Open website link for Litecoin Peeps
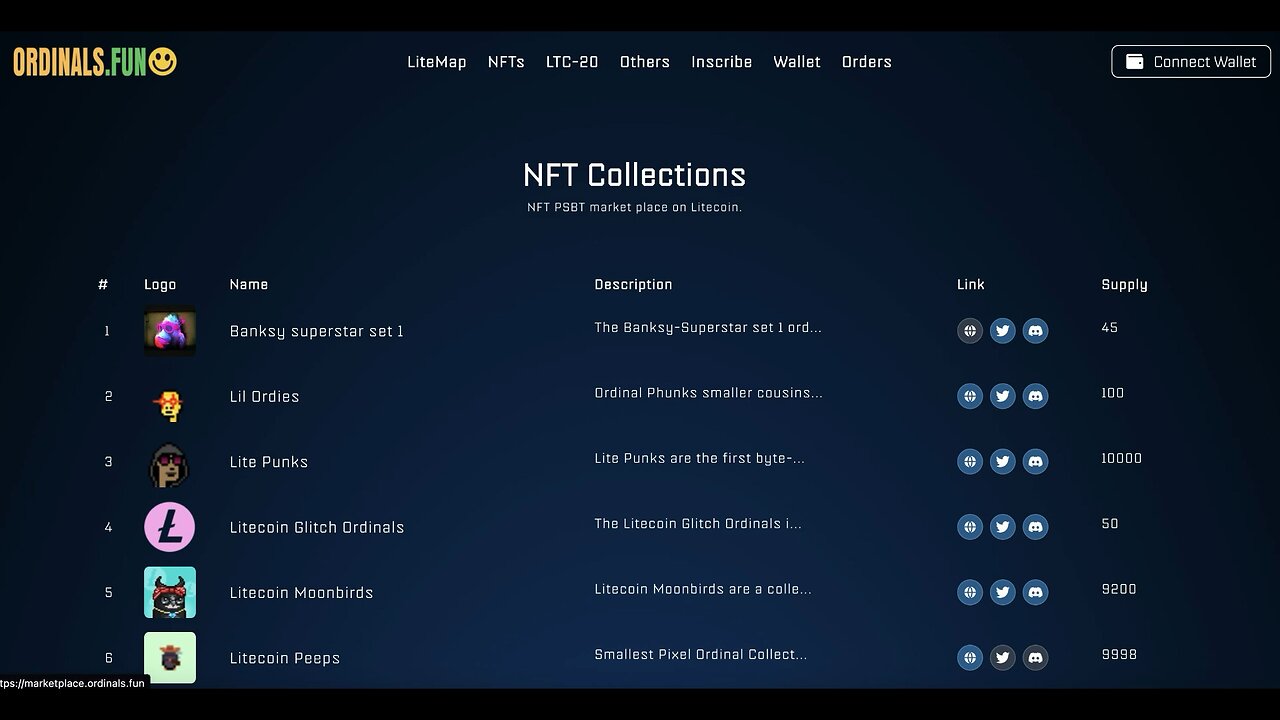Viewport: 1280px width, 720px height. click(x=970, y=657)
